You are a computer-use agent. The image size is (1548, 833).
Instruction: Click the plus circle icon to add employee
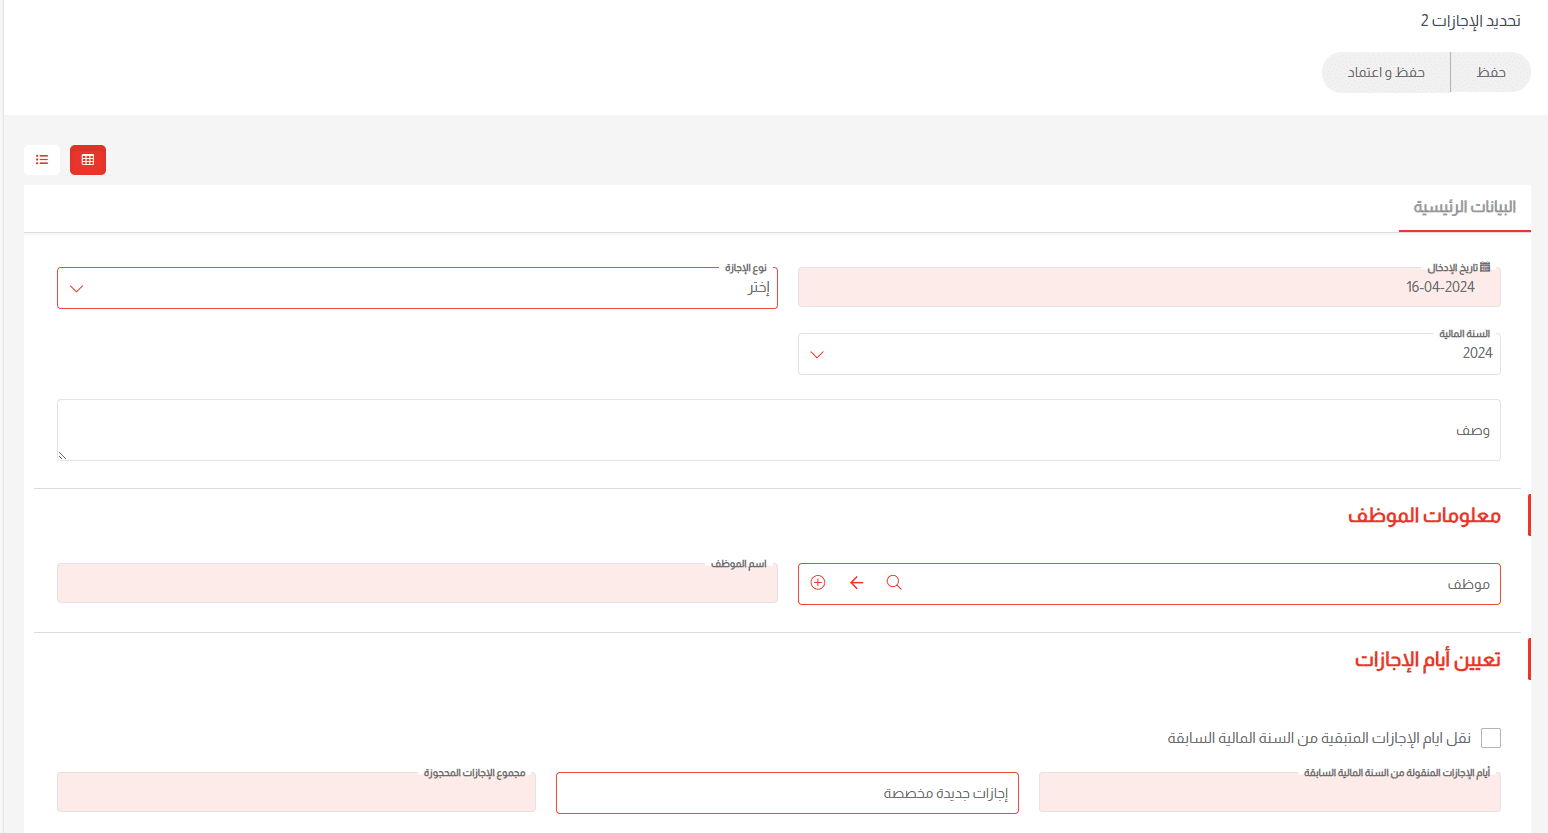818,583
